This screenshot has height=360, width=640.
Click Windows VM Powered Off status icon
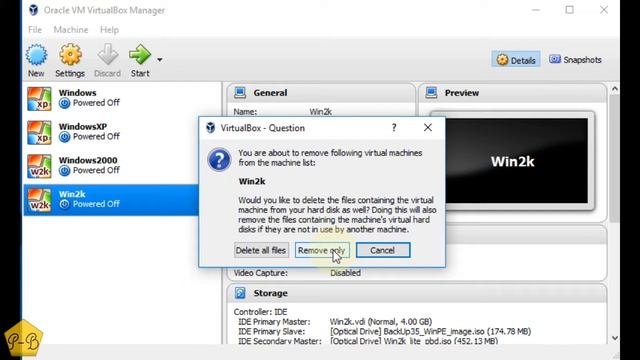click(x=64, y=103)
